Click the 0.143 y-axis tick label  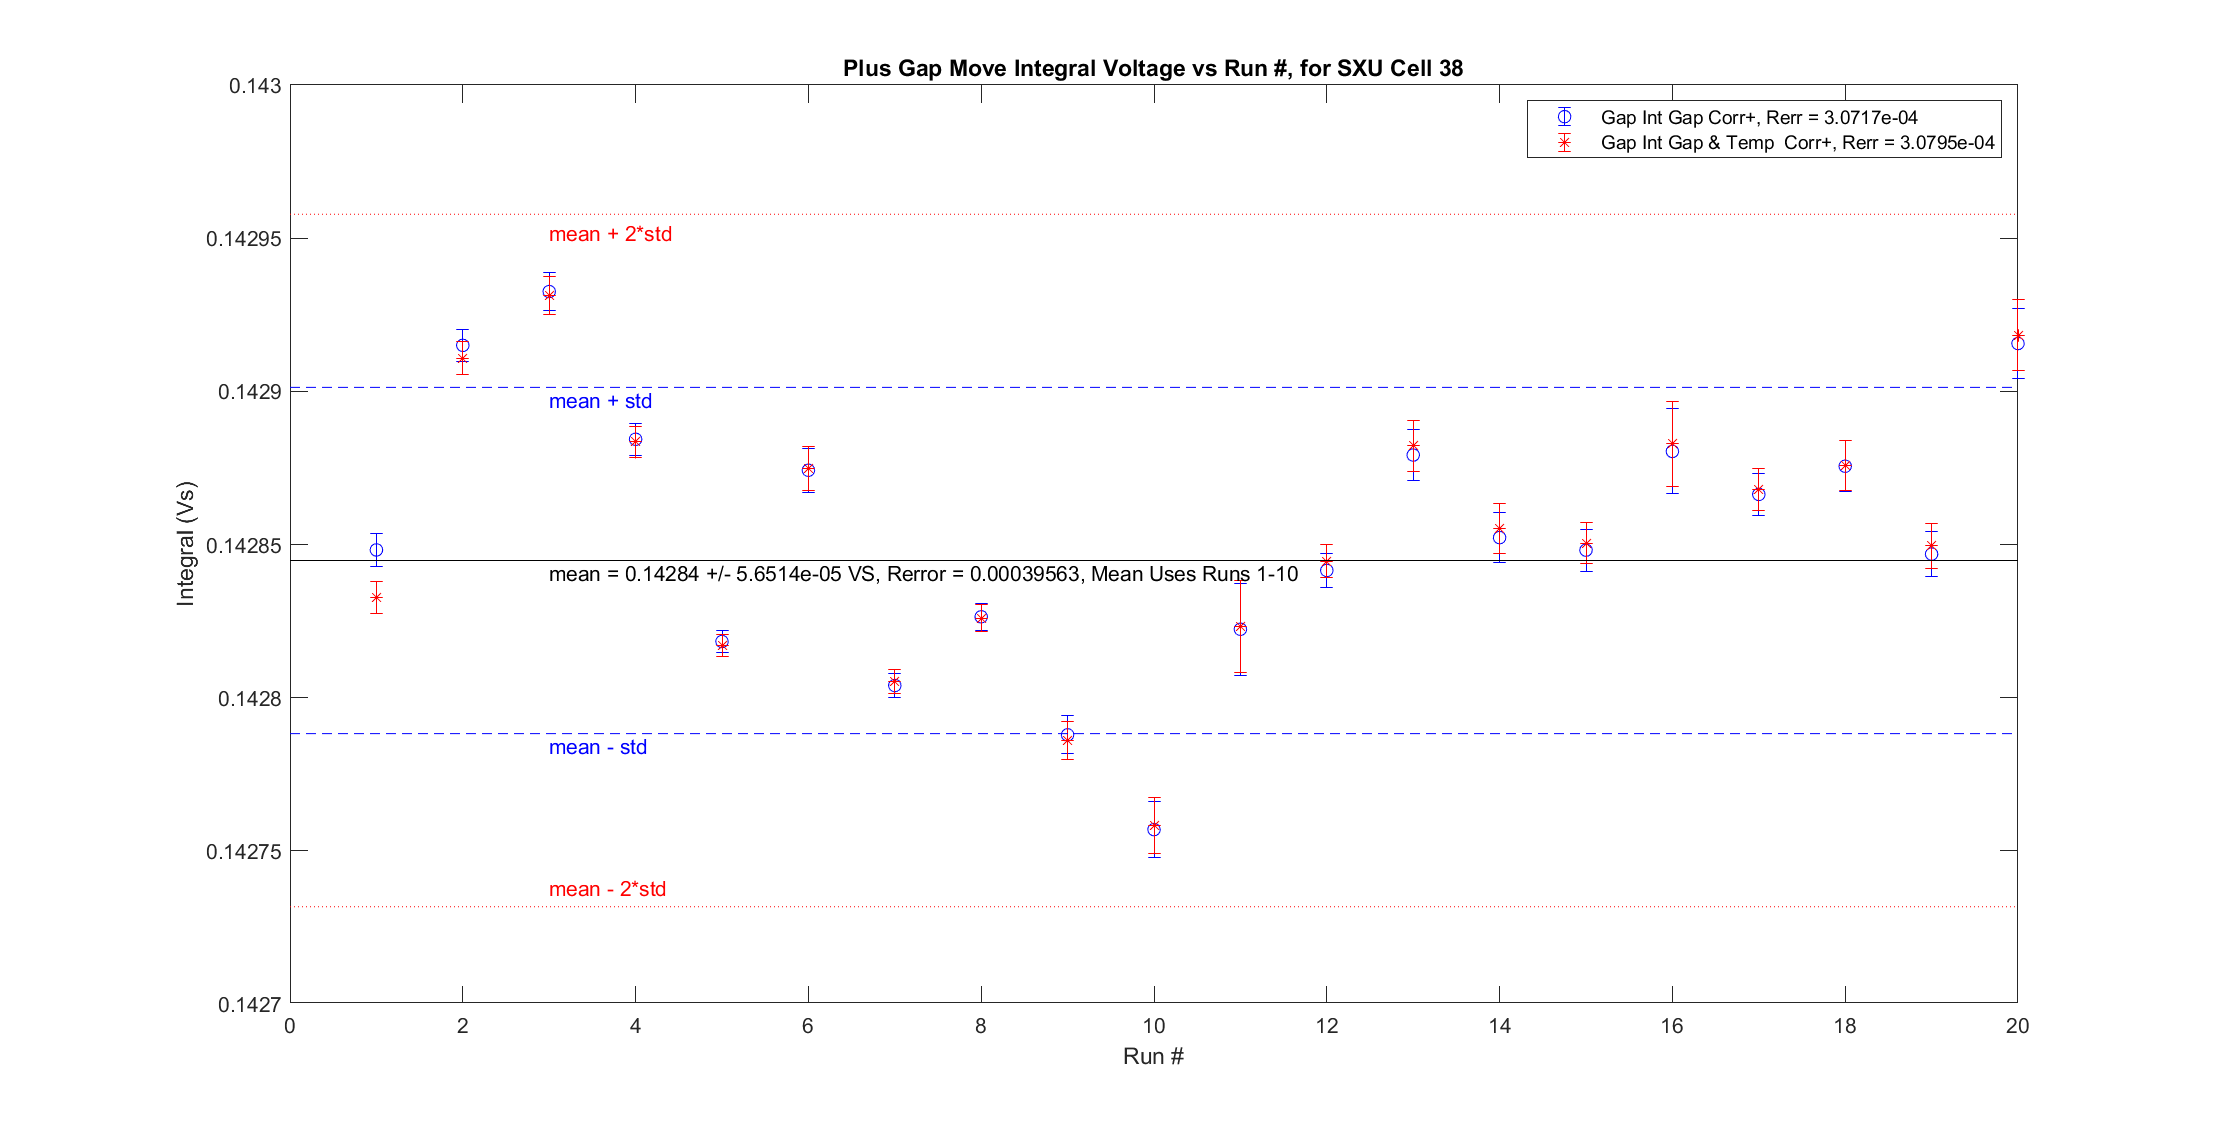coord(254,86)
